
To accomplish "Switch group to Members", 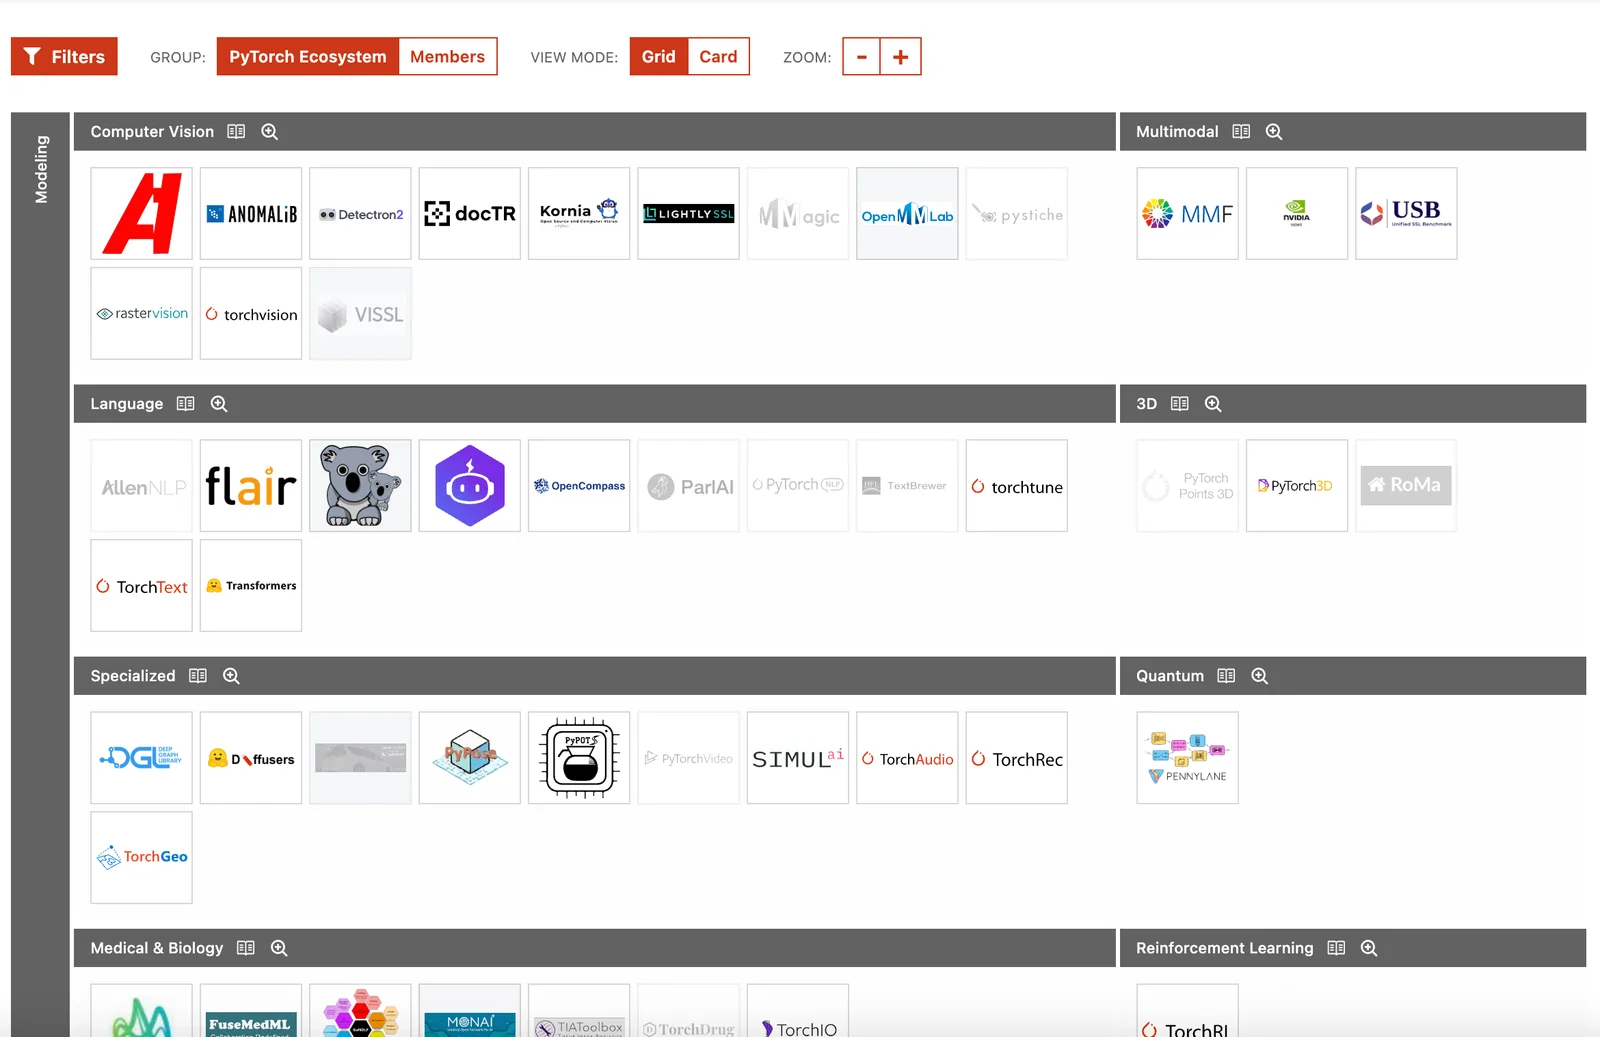I will pos(447,57).
